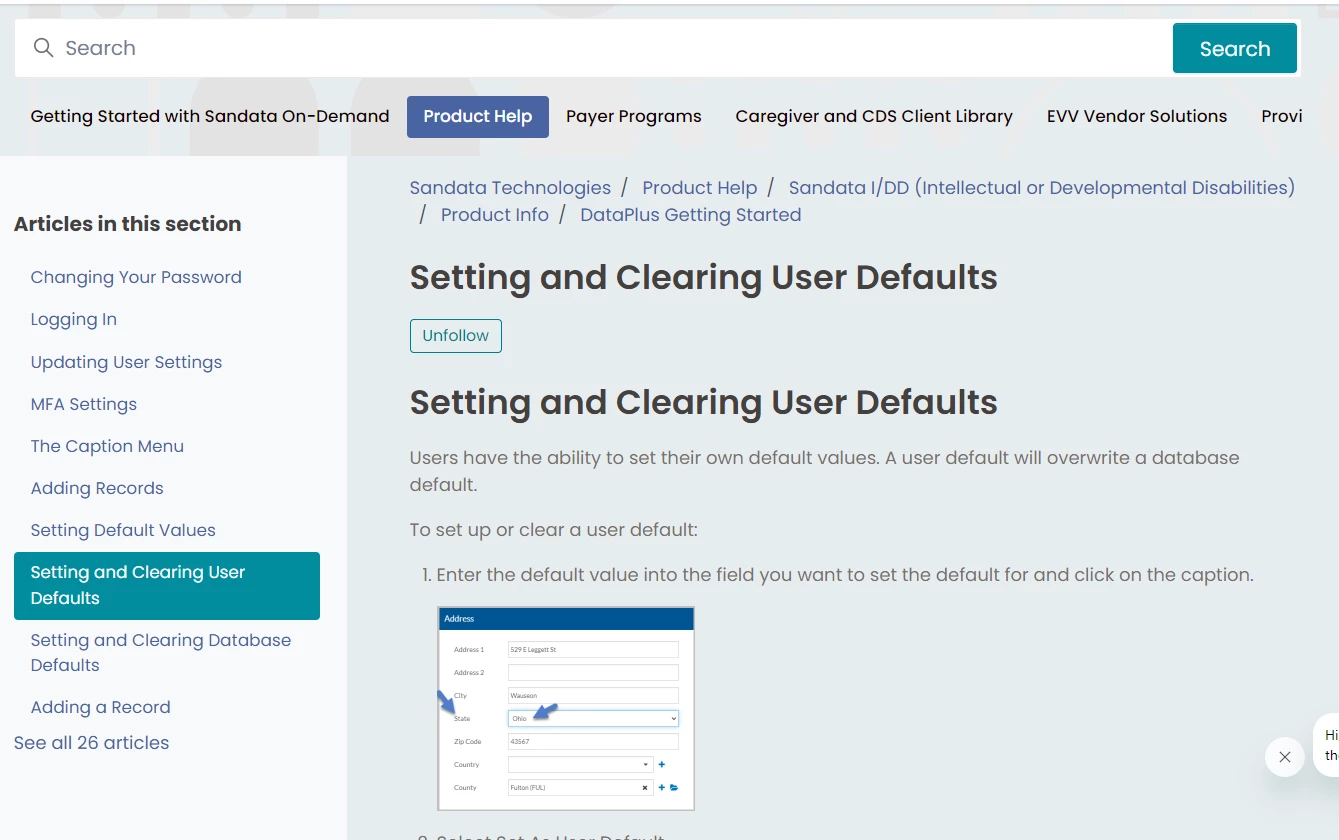Open the Payer Programs menu item
The width and height of the screenshot is (1339, 840).
(634, 116)
